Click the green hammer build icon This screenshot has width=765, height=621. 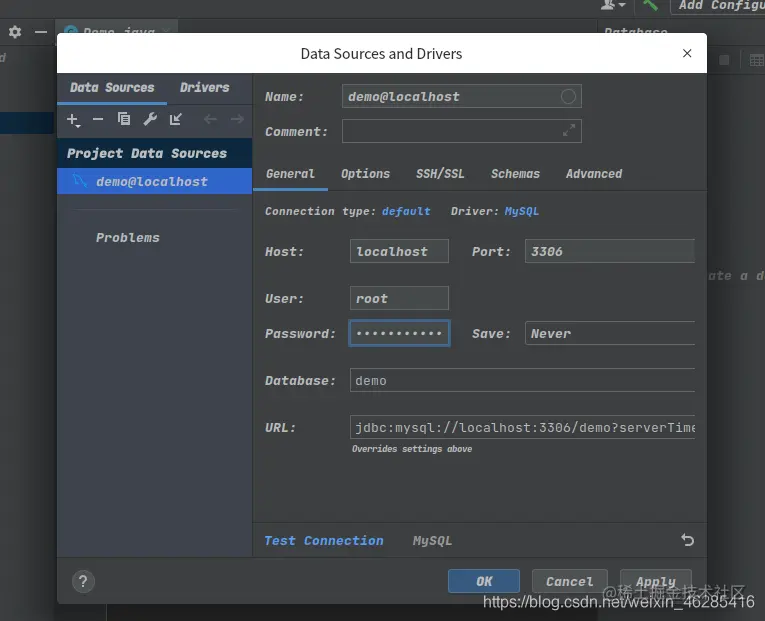pos(650,5)
